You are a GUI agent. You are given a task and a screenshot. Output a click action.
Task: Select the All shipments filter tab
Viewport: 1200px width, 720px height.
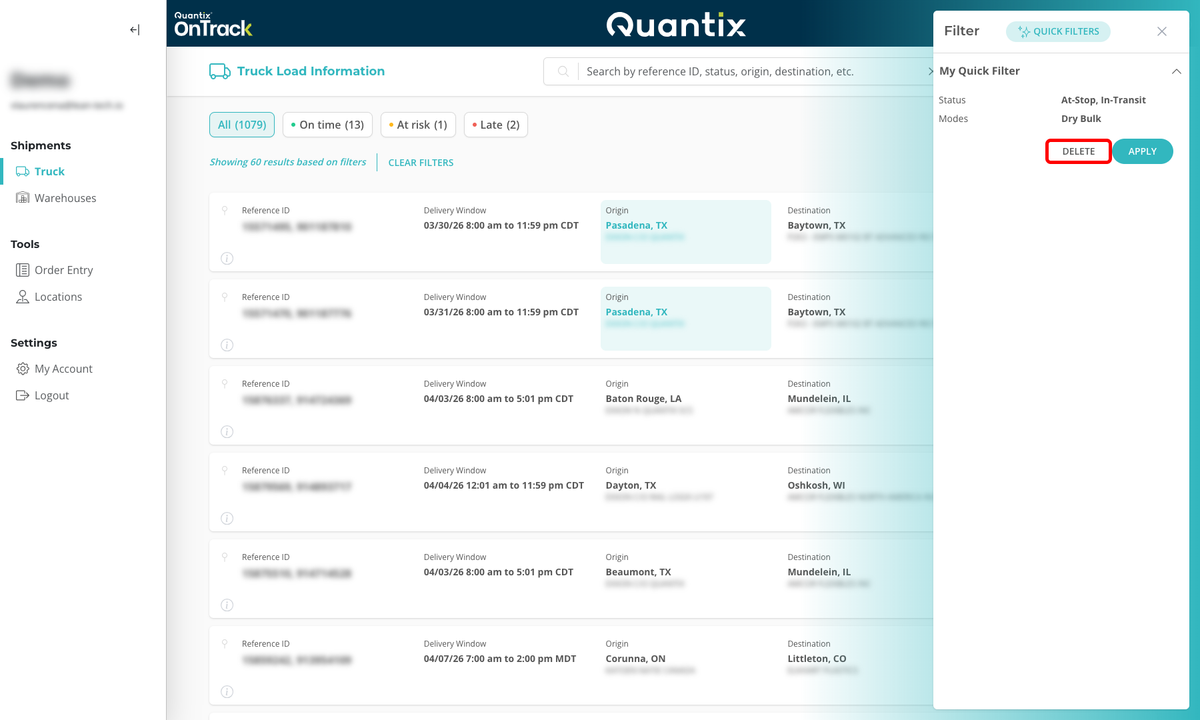tap(241, 124)
